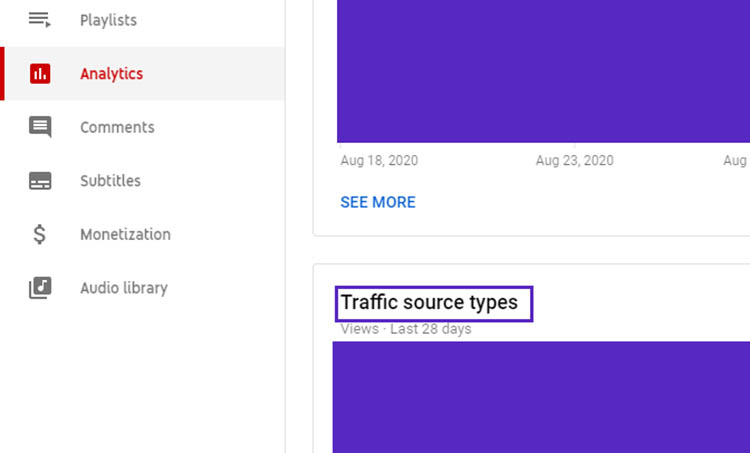The width and height of the screenshot is (750, 453).
Task: Open the Audio library
Action: point(124,288)
